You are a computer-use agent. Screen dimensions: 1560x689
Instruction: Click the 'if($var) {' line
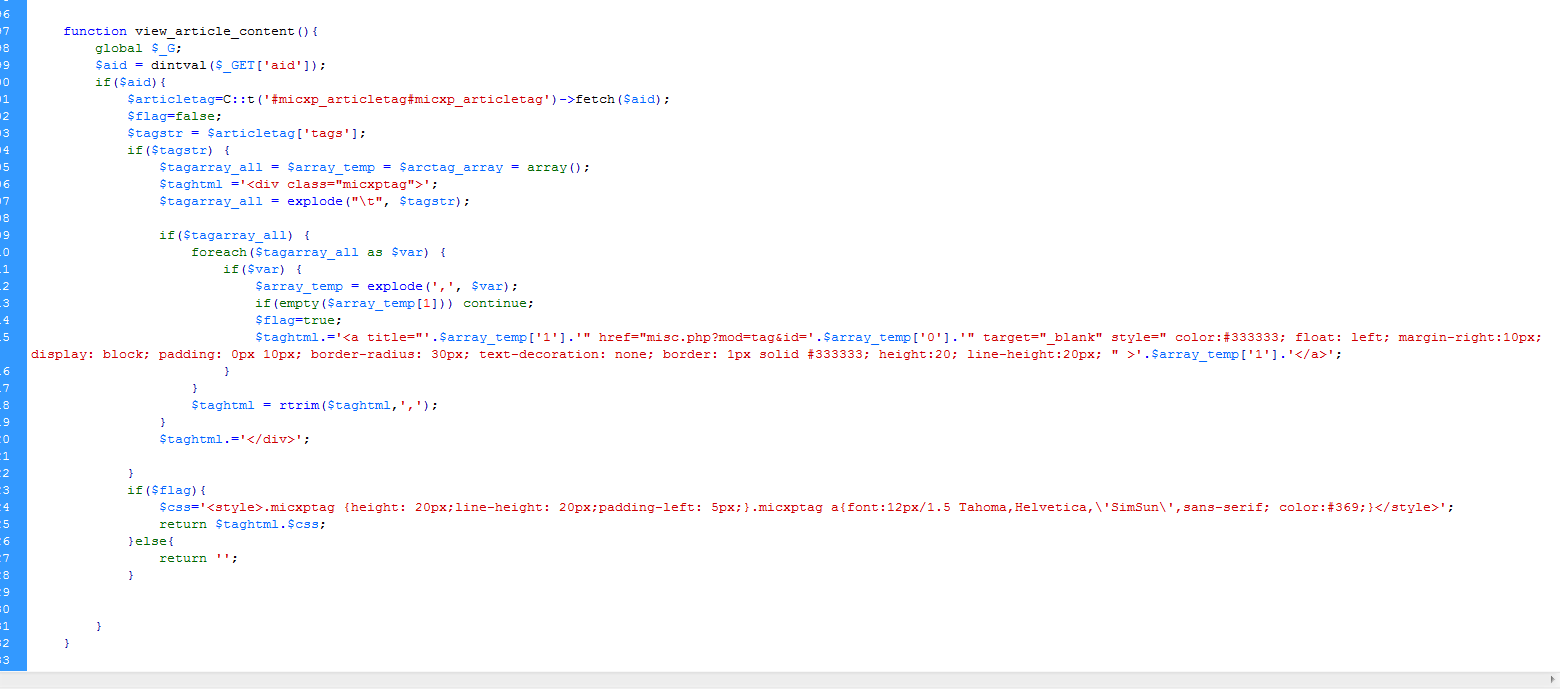(263, 269)
